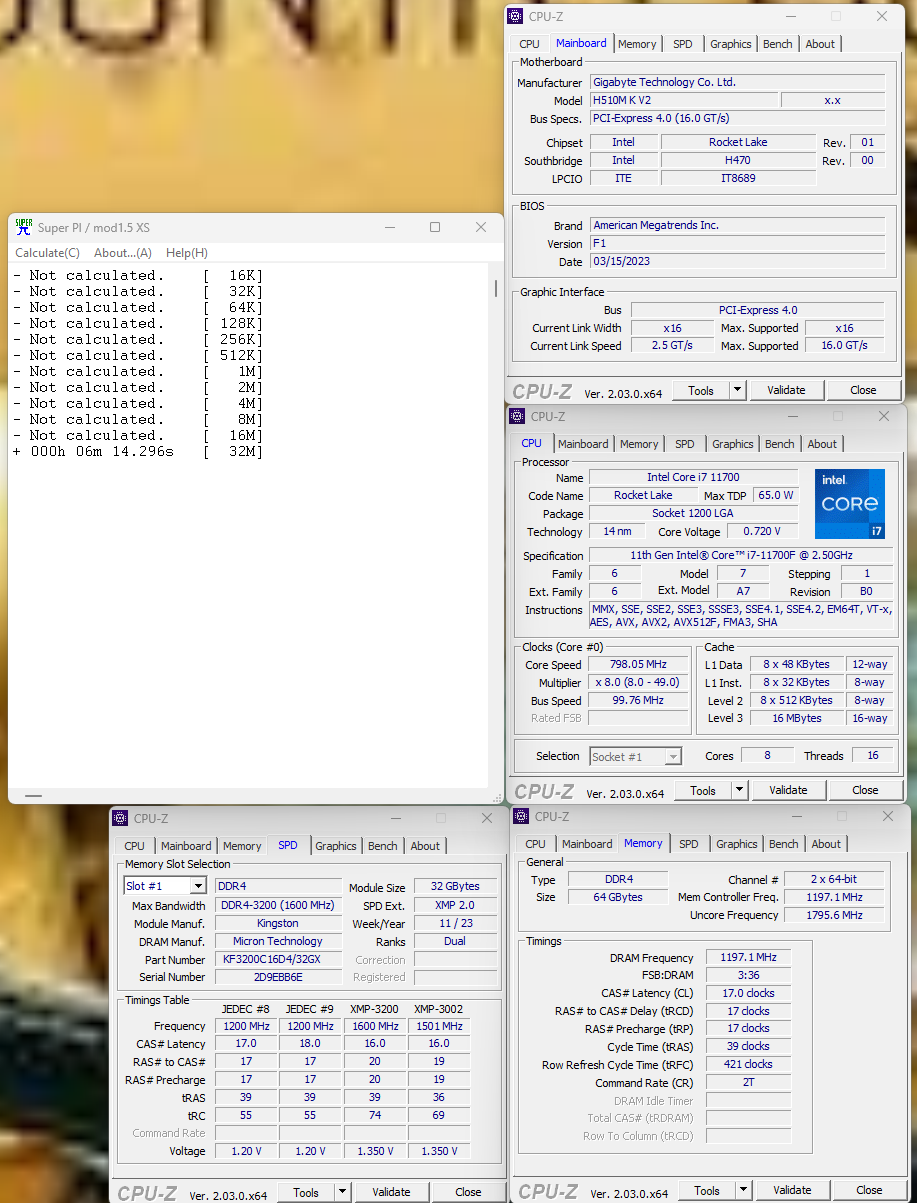
Task: Open Bench tab in CPU window
Action: point(780,444)
